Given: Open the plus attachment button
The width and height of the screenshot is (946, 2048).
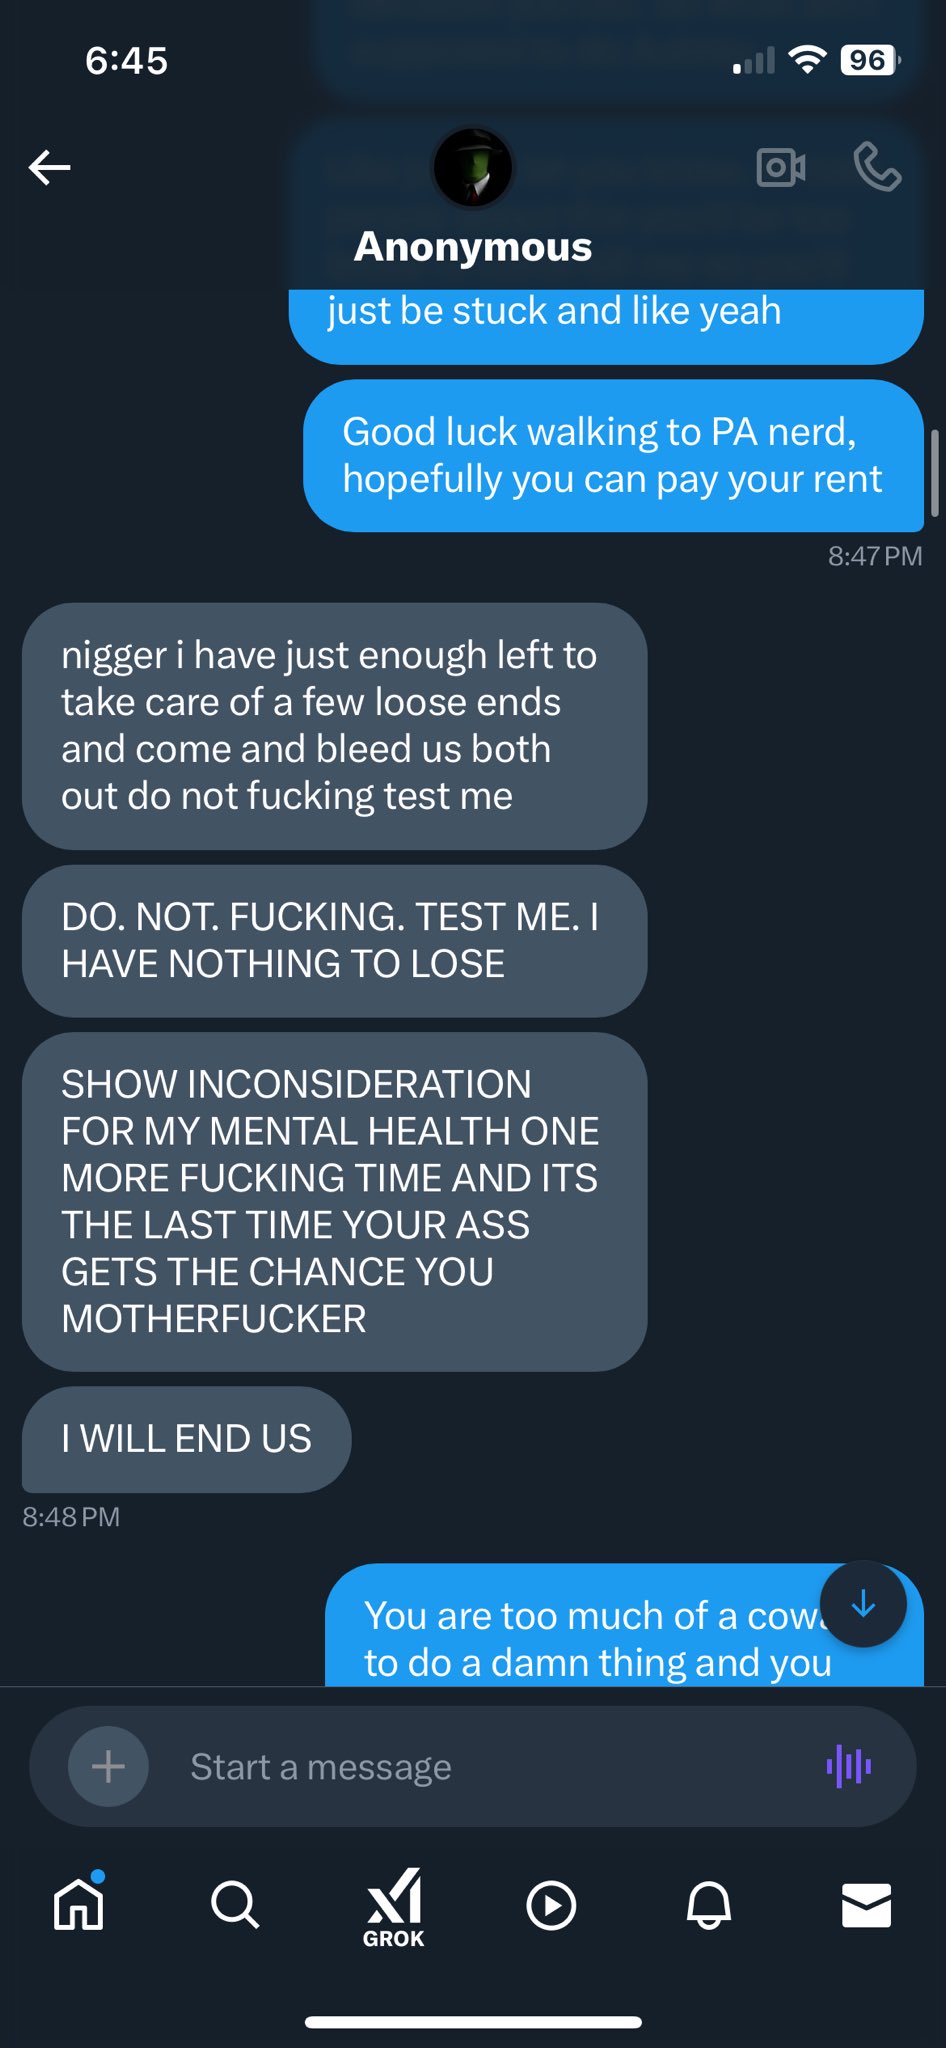Looking at the screenshot, I should (x=108, y=1767).
